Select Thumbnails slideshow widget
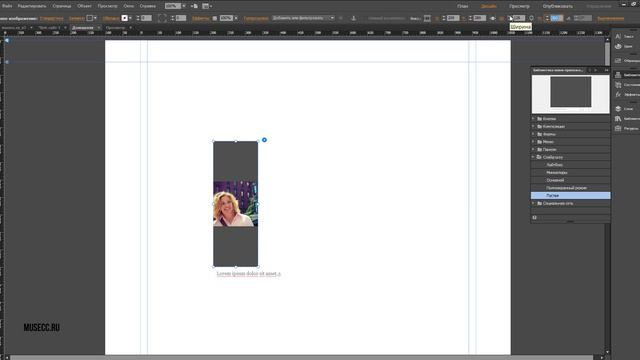This screenshot has width=640, height=360. (557, 173)
